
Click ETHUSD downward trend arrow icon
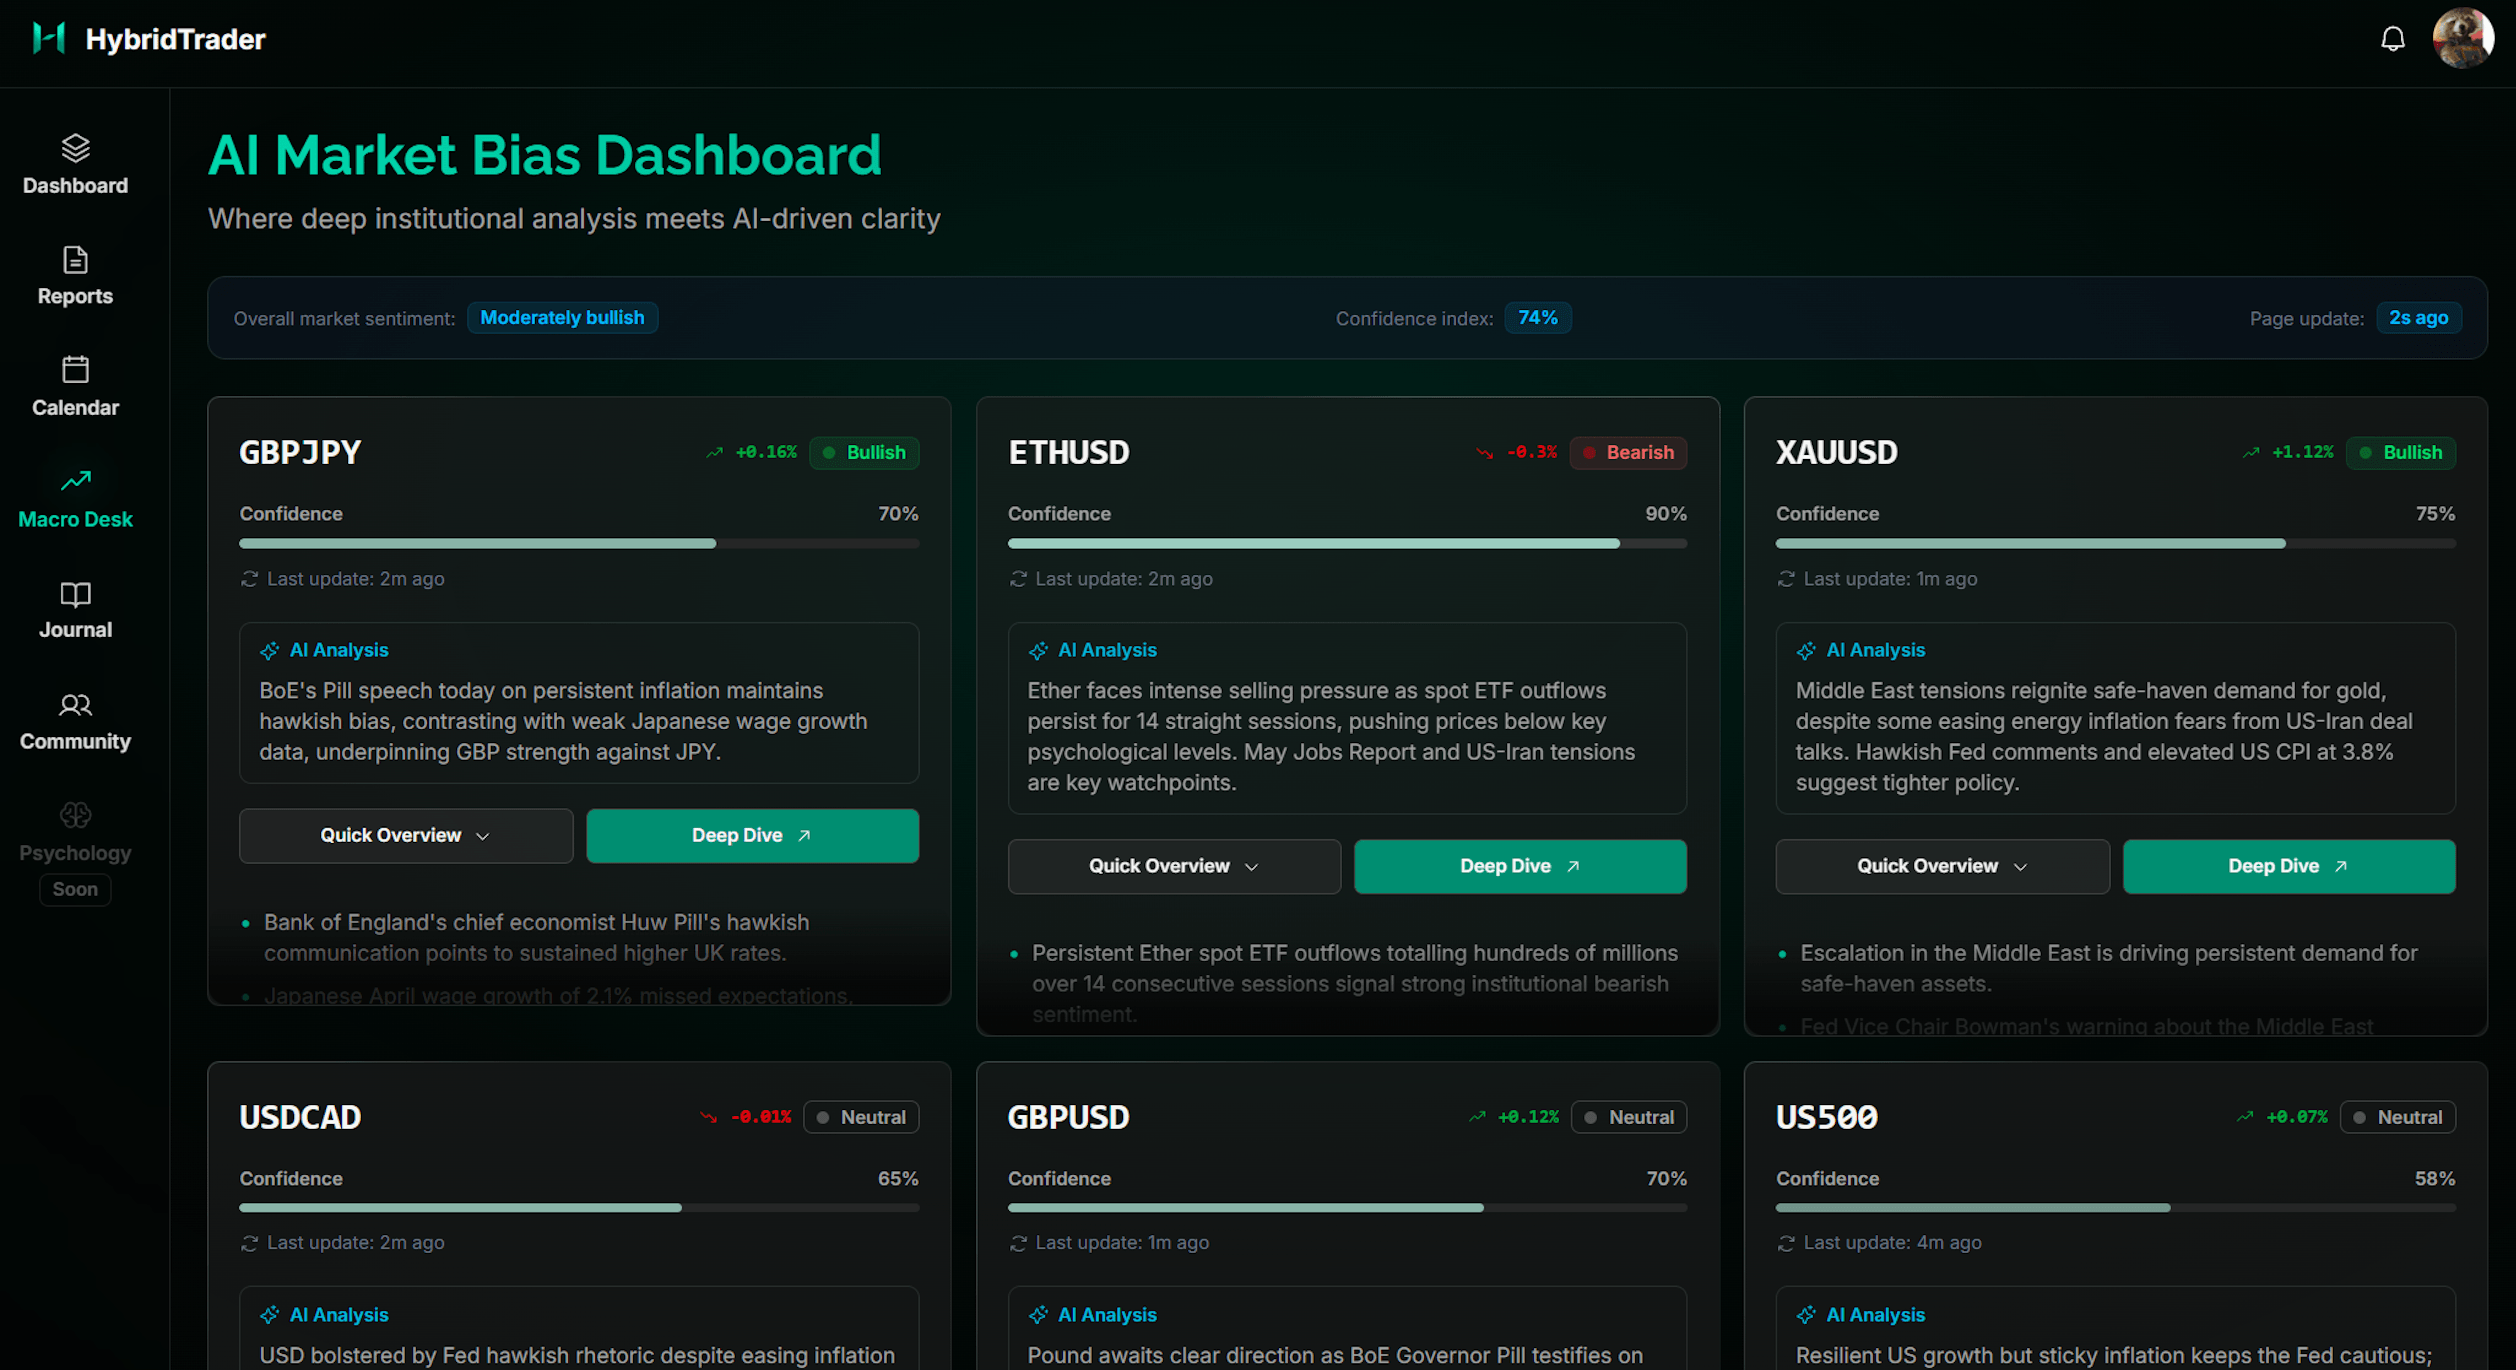coord(1485,453)
